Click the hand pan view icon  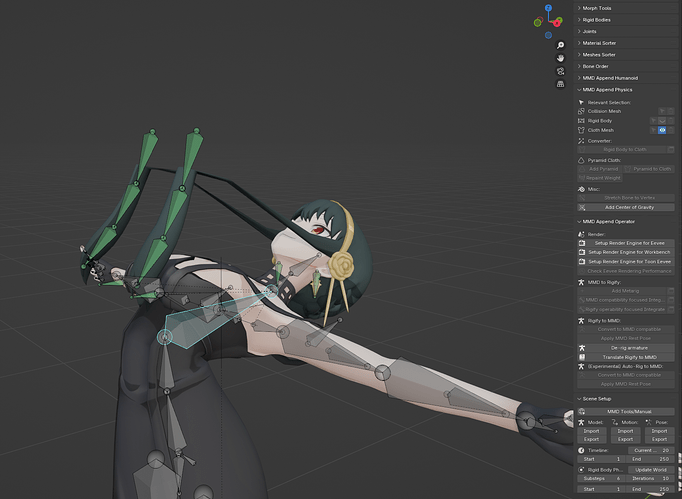560,58
